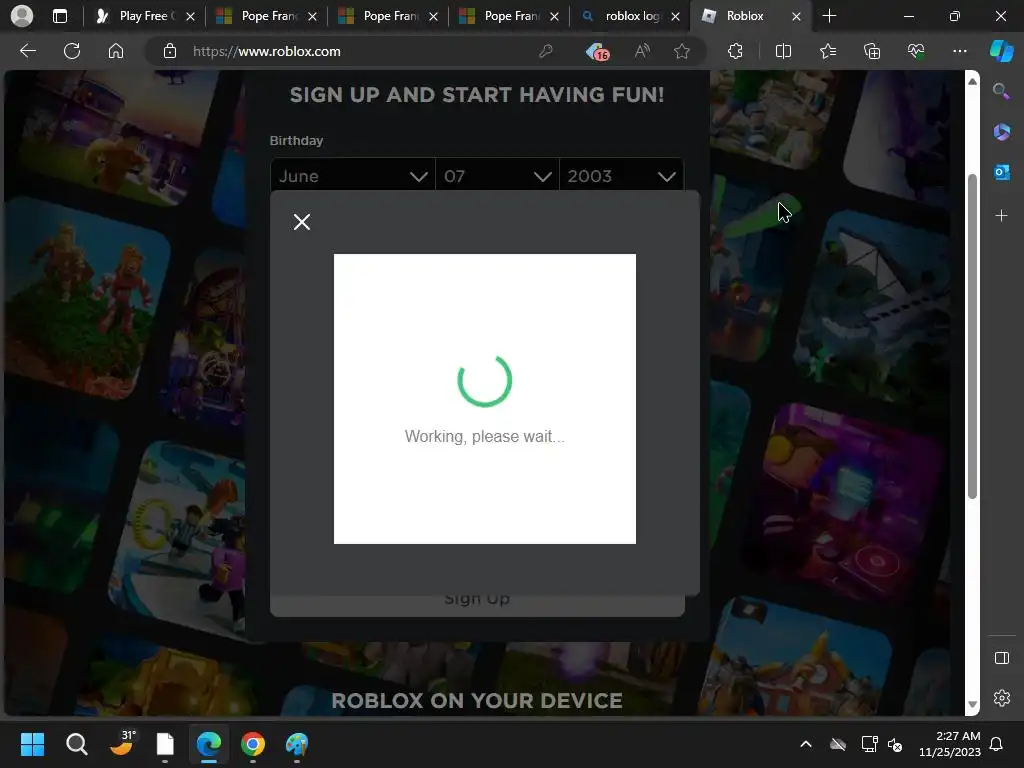The height and width of the screenshot is (768, 1024).
Task: Refresh the current page
Action: [72, 51]
